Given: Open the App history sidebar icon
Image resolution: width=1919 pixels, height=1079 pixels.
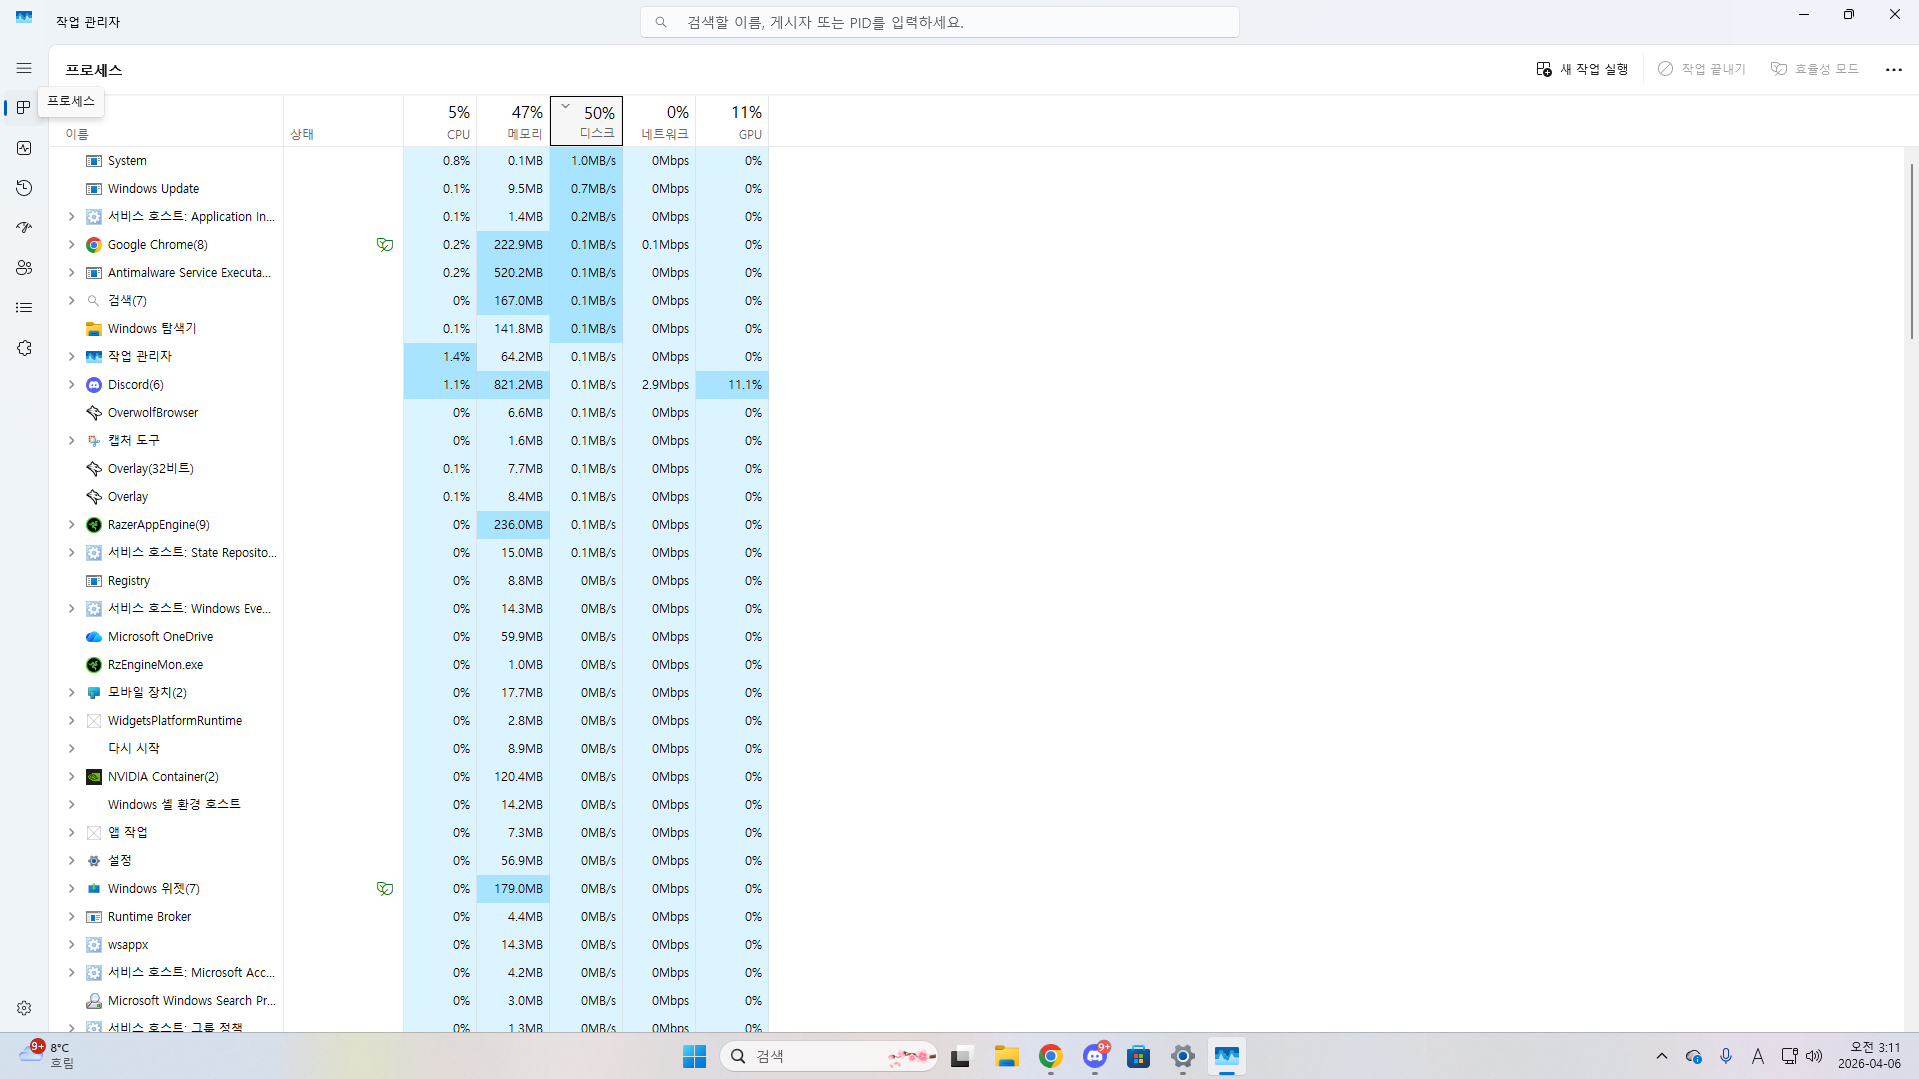Looking at the screenshot, I should coord(24,188).
